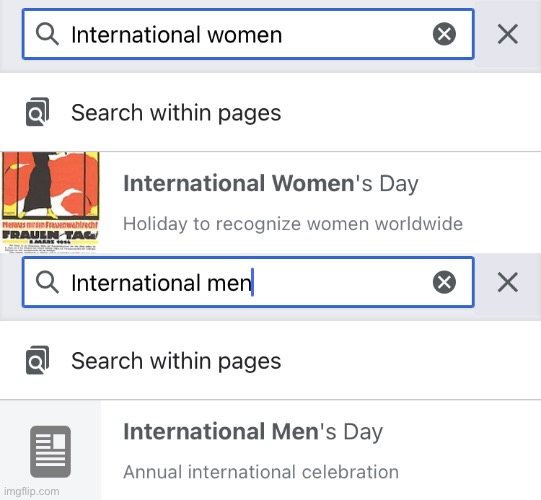Click the magnifier icon beside "International women"

coord(47,34)
